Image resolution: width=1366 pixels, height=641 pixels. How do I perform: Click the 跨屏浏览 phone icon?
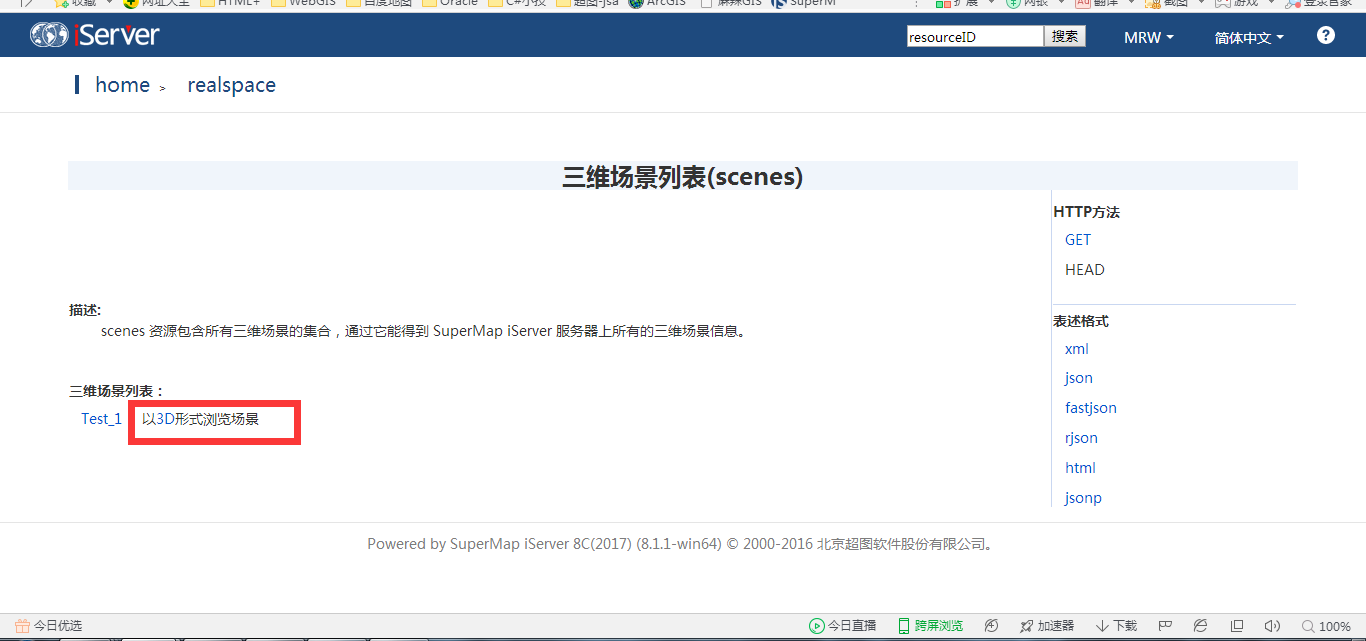[x=903, y=626]
